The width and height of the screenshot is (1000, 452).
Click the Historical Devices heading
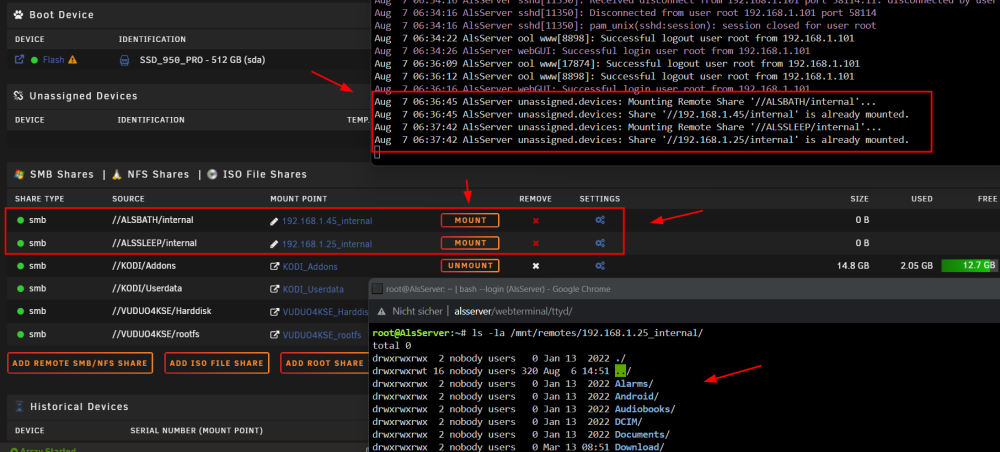pos(79,407)
